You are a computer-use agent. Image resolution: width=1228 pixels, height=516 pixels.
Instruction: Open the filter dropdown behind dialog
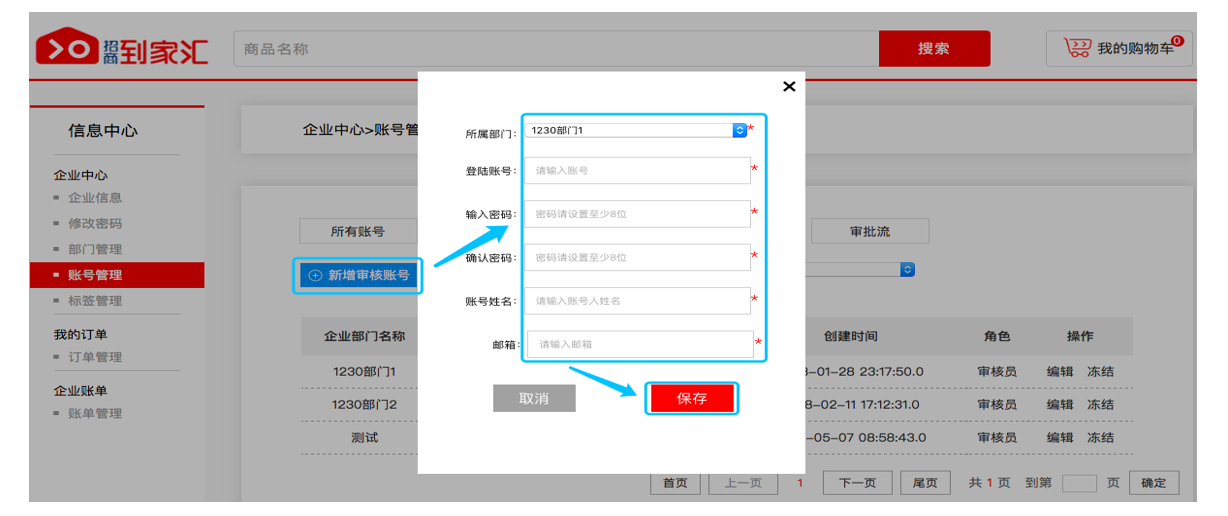[x=907, y=270]
